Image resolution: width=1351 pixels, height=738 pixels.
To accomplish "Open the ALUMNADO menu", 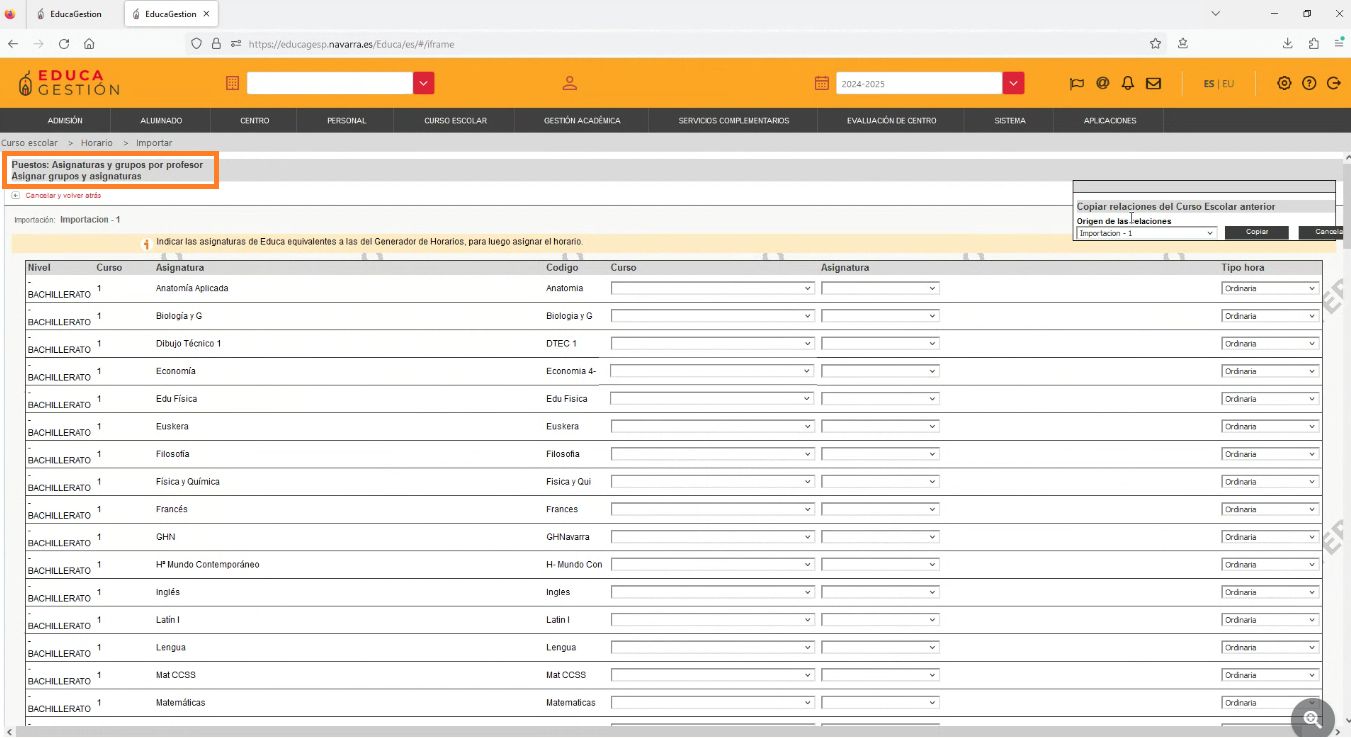I will click(x=161, y=120).
